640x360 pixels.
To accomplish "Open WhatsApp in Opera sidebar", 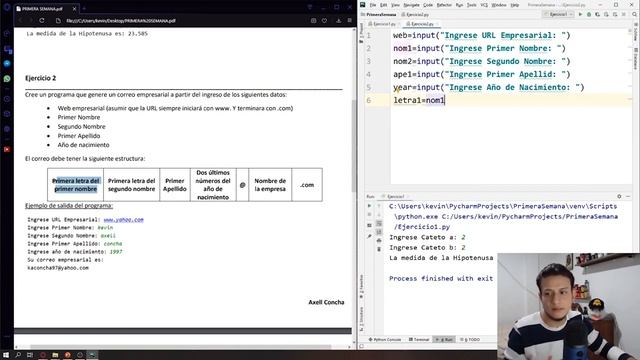I will coord(7,79).
